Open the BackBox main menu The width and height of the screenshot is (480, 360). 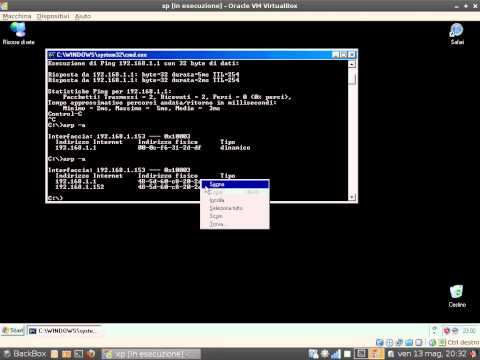coord(24,354)
